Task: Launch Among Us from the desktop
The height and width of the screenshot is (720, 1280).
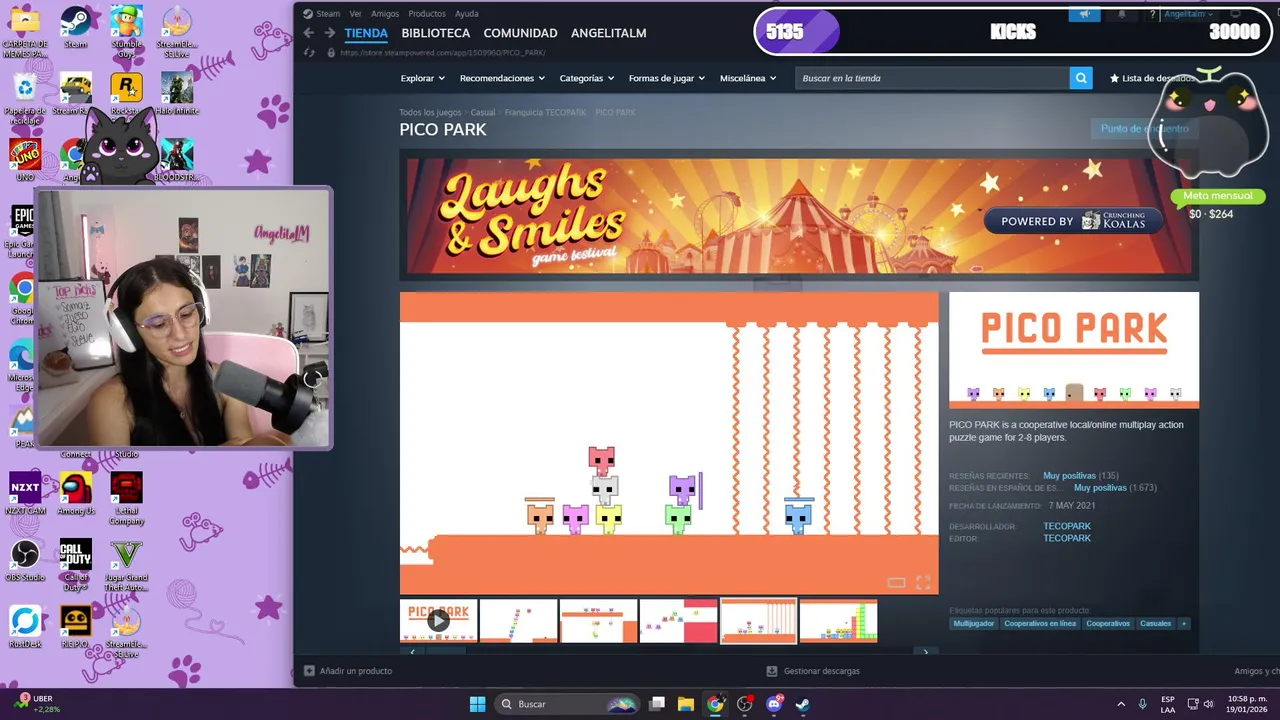Action: pos(75,493)
